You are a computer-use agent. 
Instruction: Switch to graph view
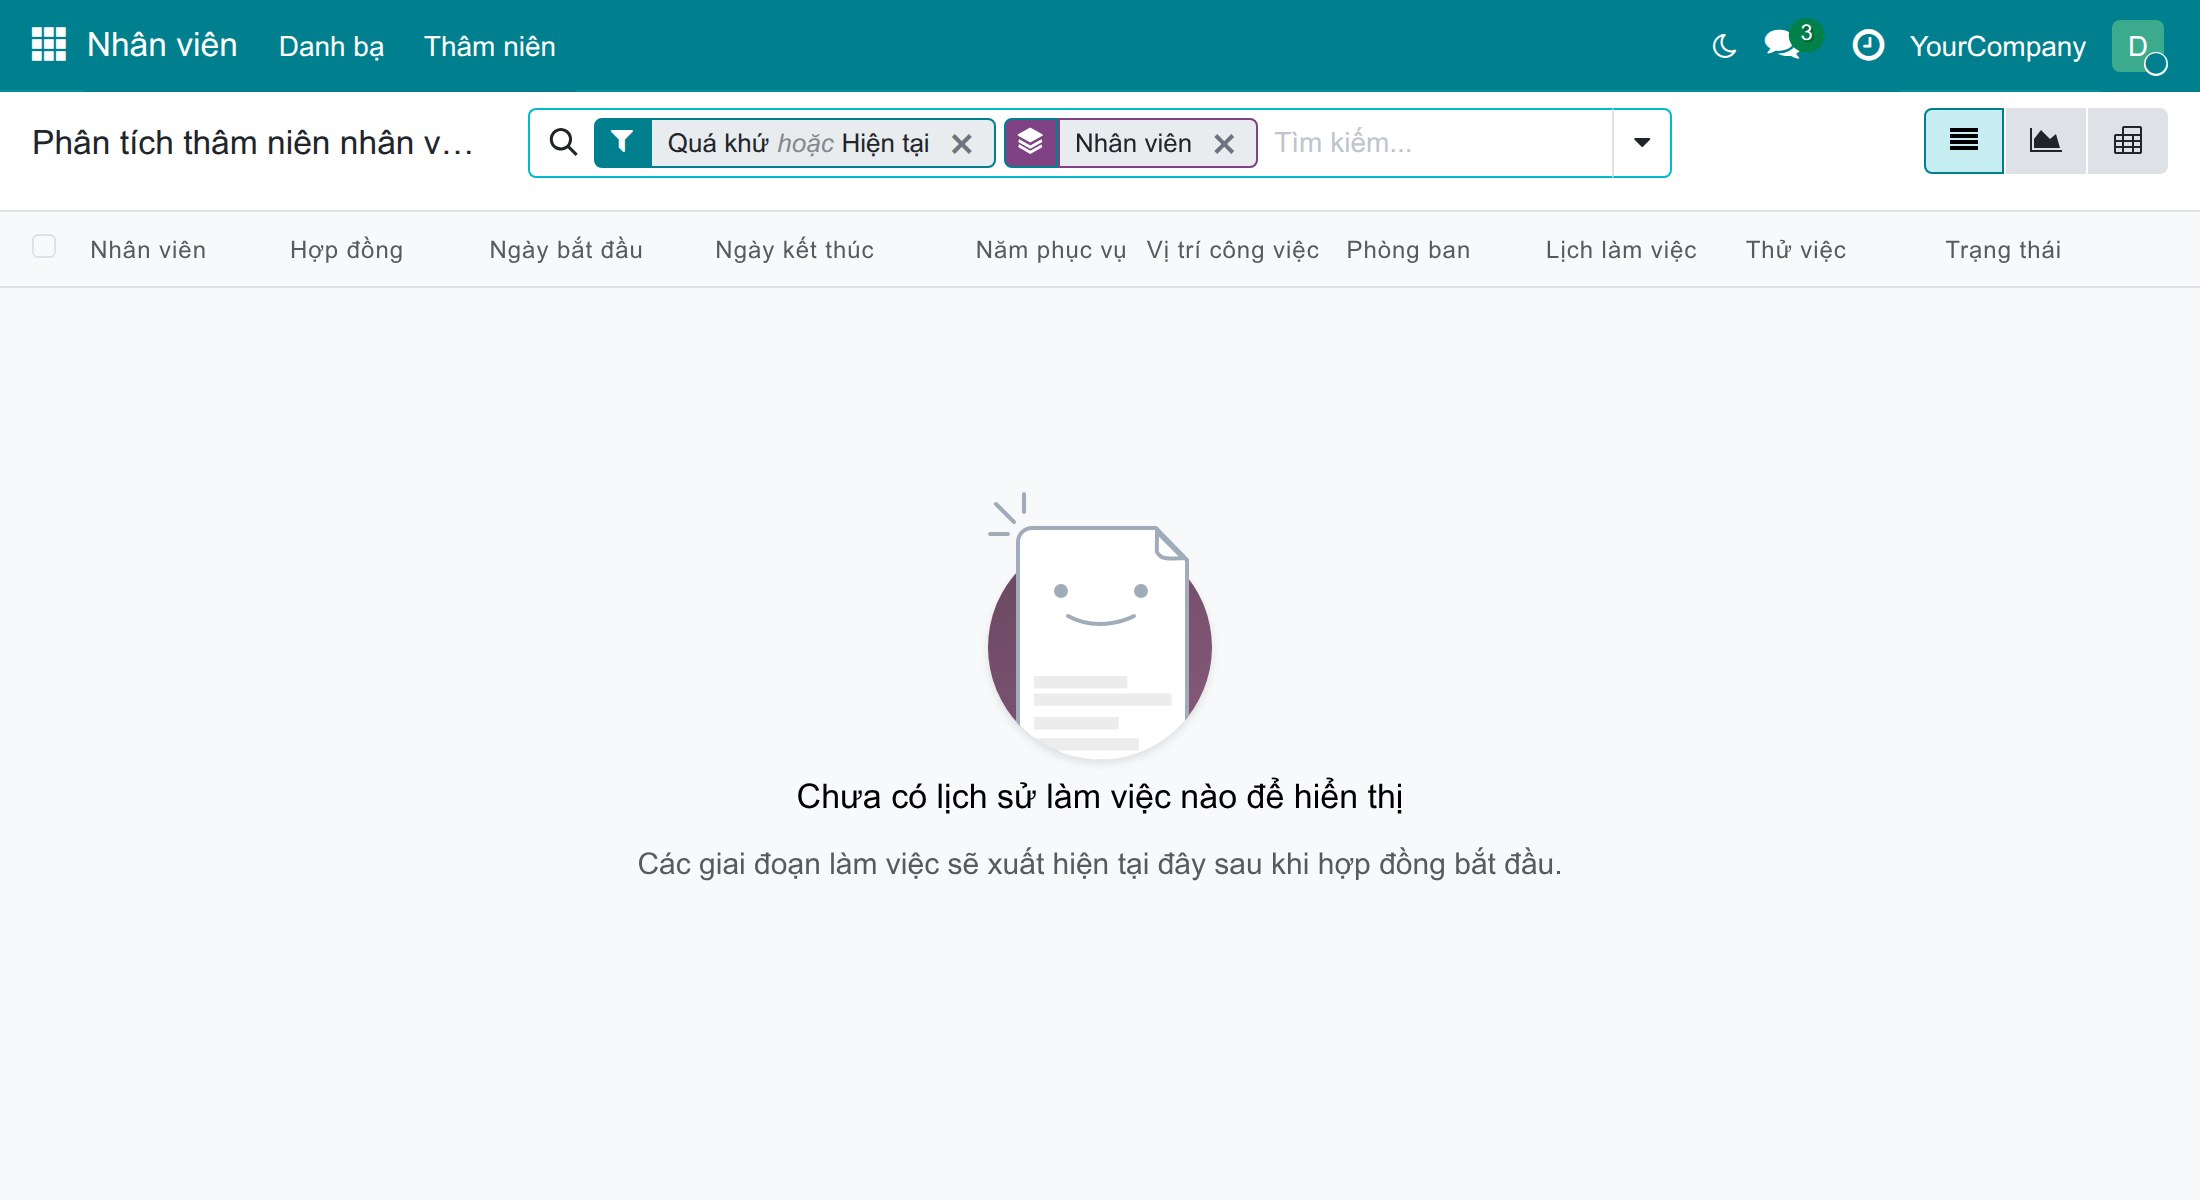pyautogui.click(x=2045, y=141)
